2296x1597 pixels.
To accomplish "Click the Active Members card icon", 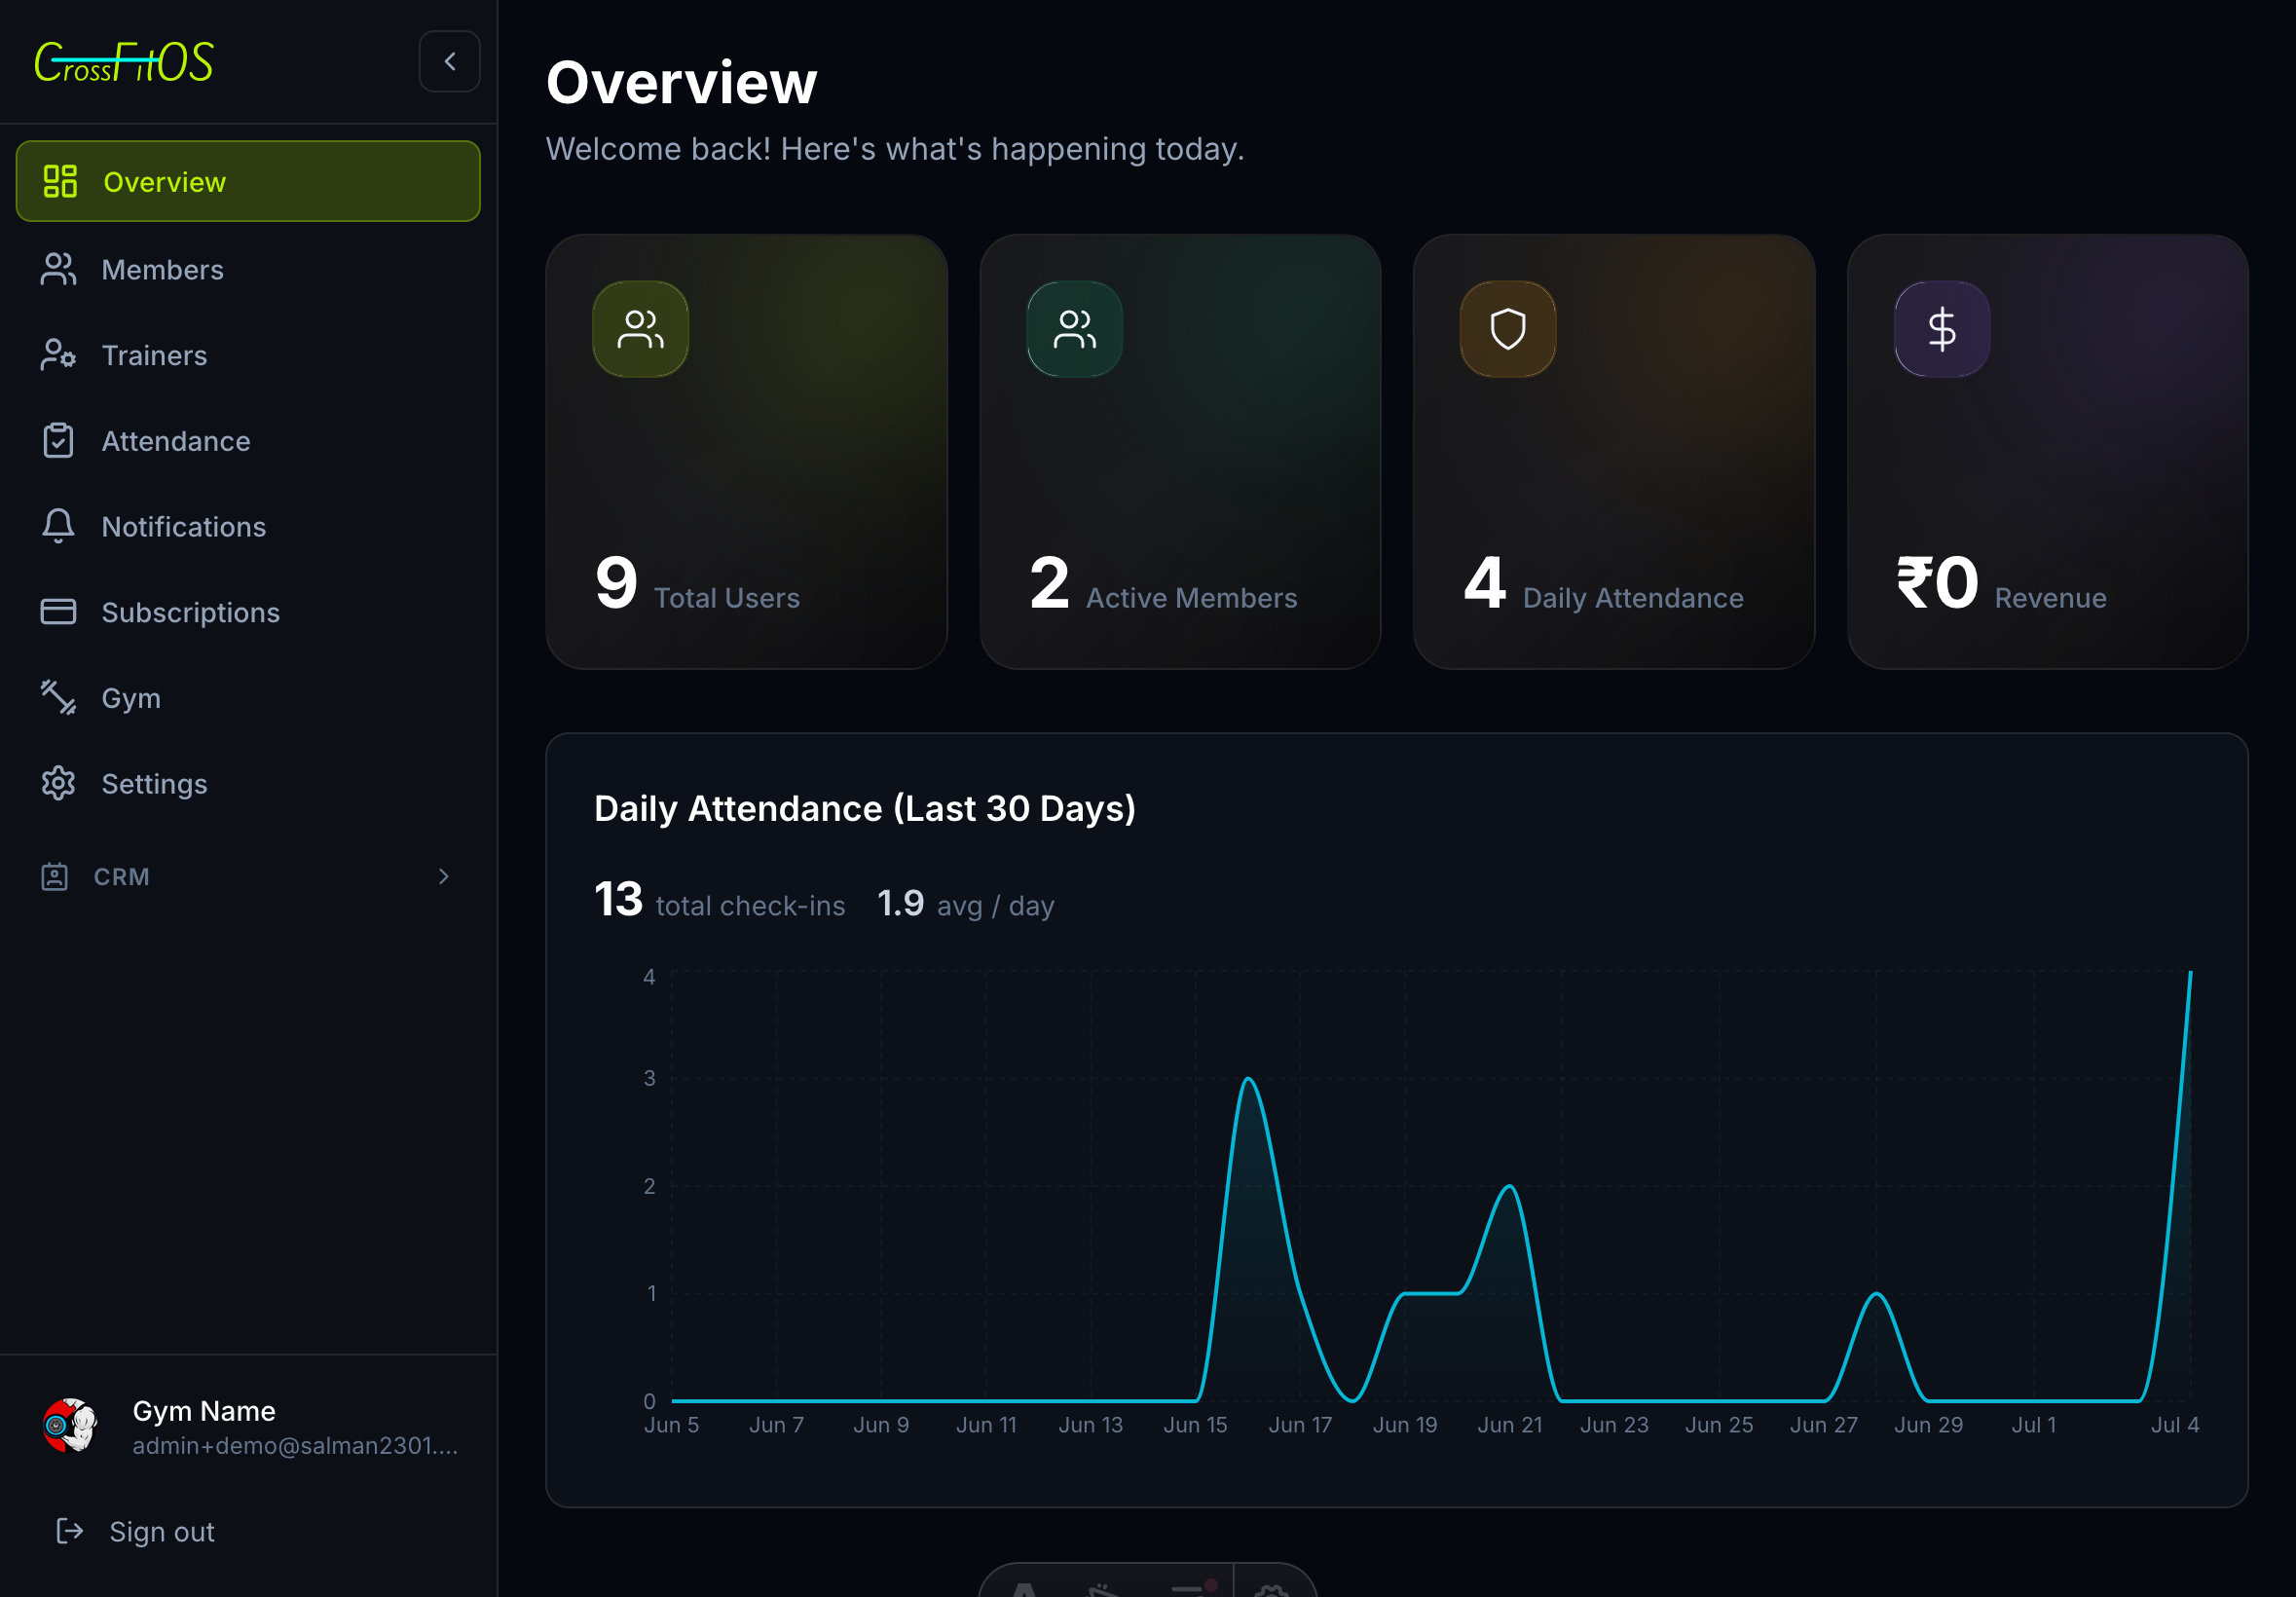I will pos(1075,329).
